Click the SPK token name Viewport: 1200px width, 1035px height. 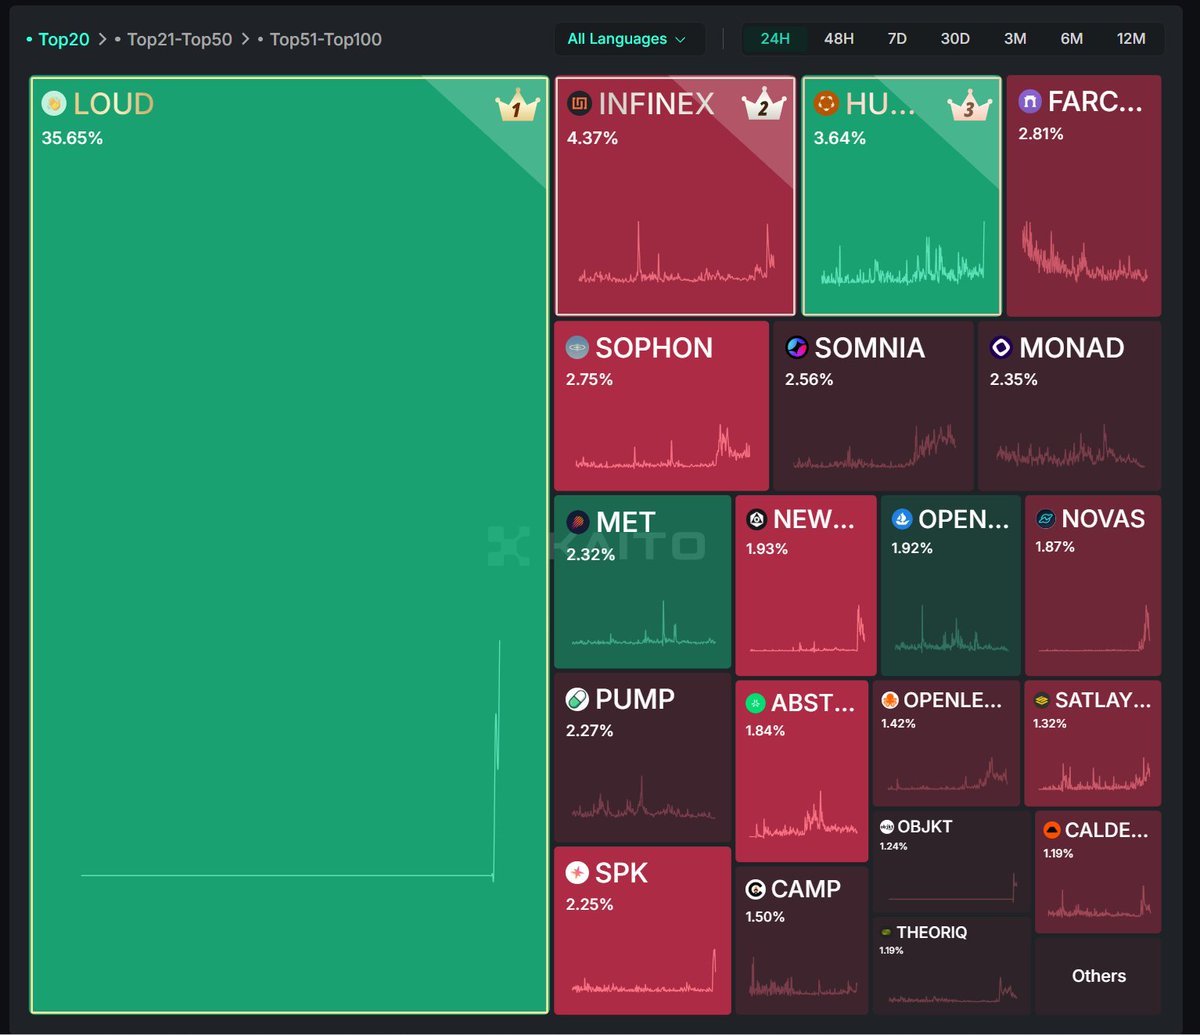pyautogui.click(x=622, y=873)
